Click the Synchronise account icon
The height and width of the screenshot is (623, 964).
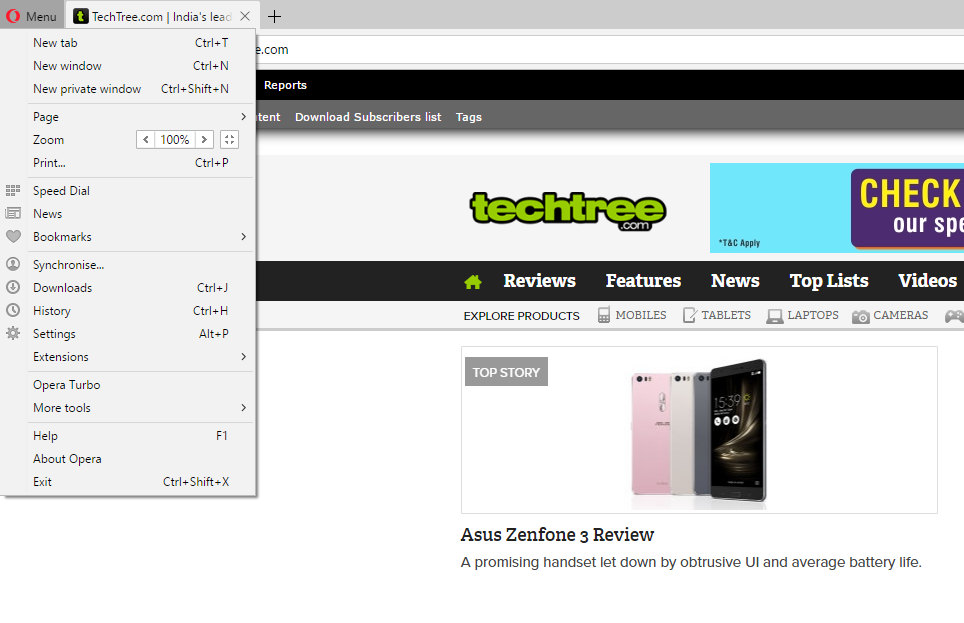pyautogui.click(x=13, y=264)
